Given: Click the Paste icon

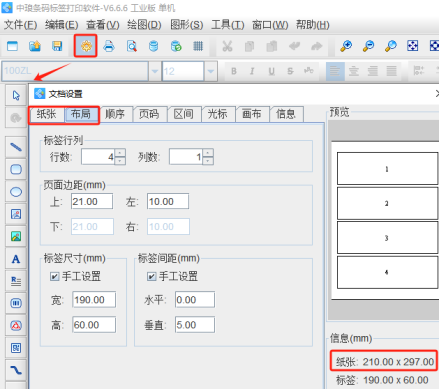Looking at the screenshot, I should [272, 46].
